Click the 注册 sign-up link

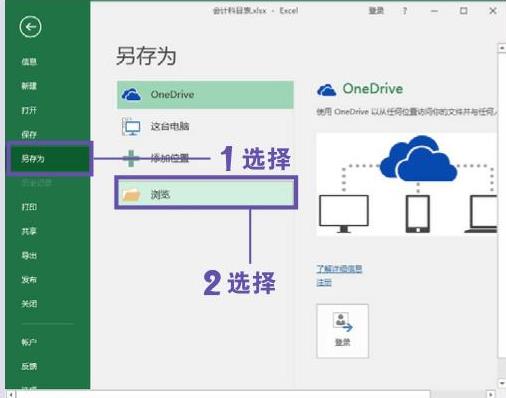(324, 283)
